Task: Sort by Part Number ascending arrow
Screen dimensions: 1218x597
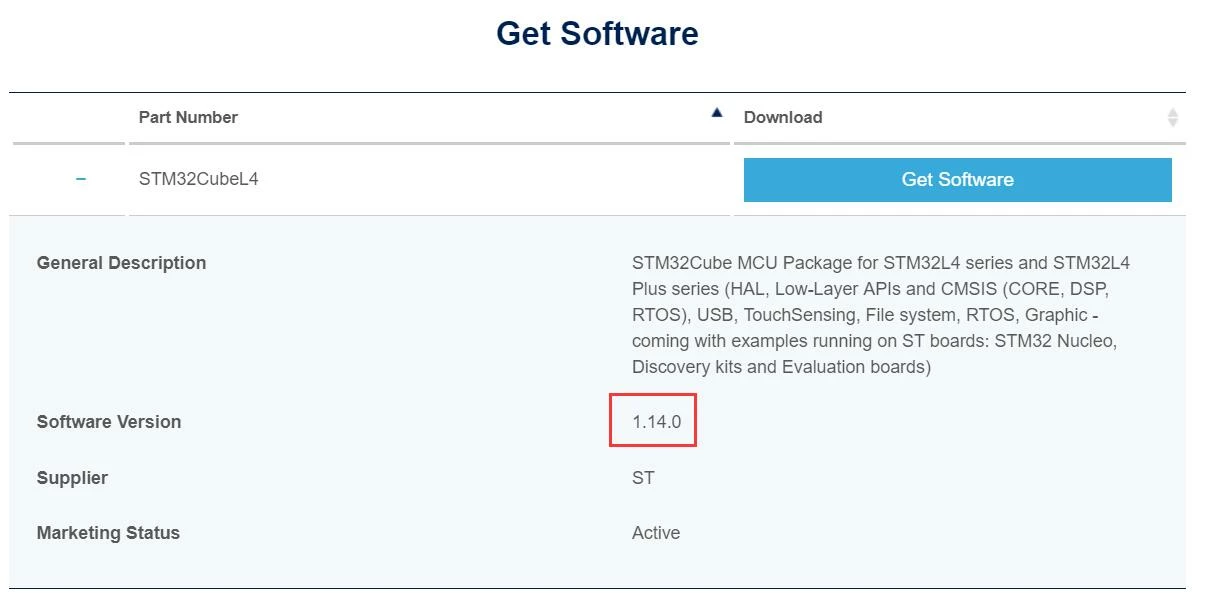Action: pyautogui.click(x=716, y=113)
